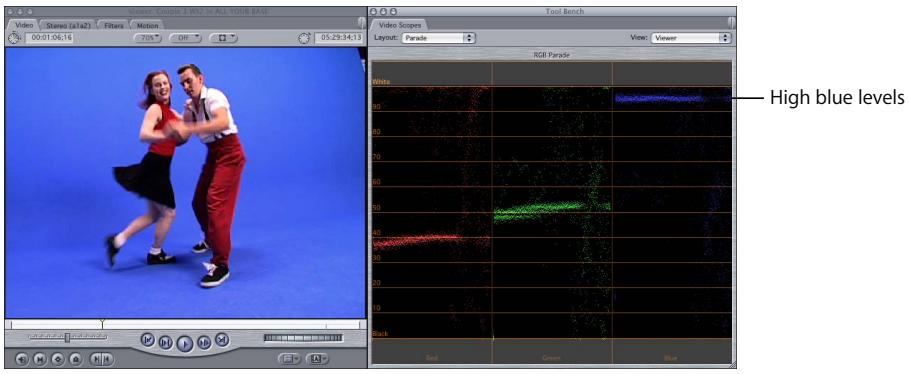Viewport: 909px width, 374px height.
Task: Go to next edit in Viewer transport
Action: click(221, 339)
